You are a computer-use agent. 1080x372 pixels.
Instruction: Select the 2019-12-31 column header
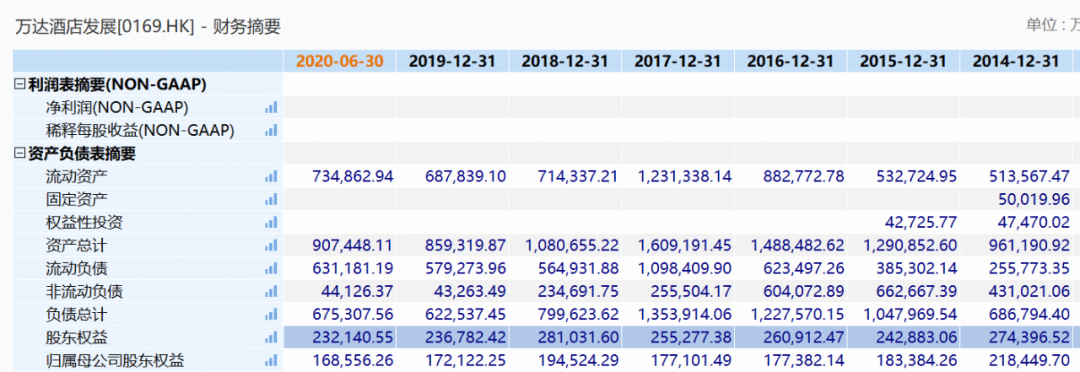pyautogui.click(x=453, y=61)
